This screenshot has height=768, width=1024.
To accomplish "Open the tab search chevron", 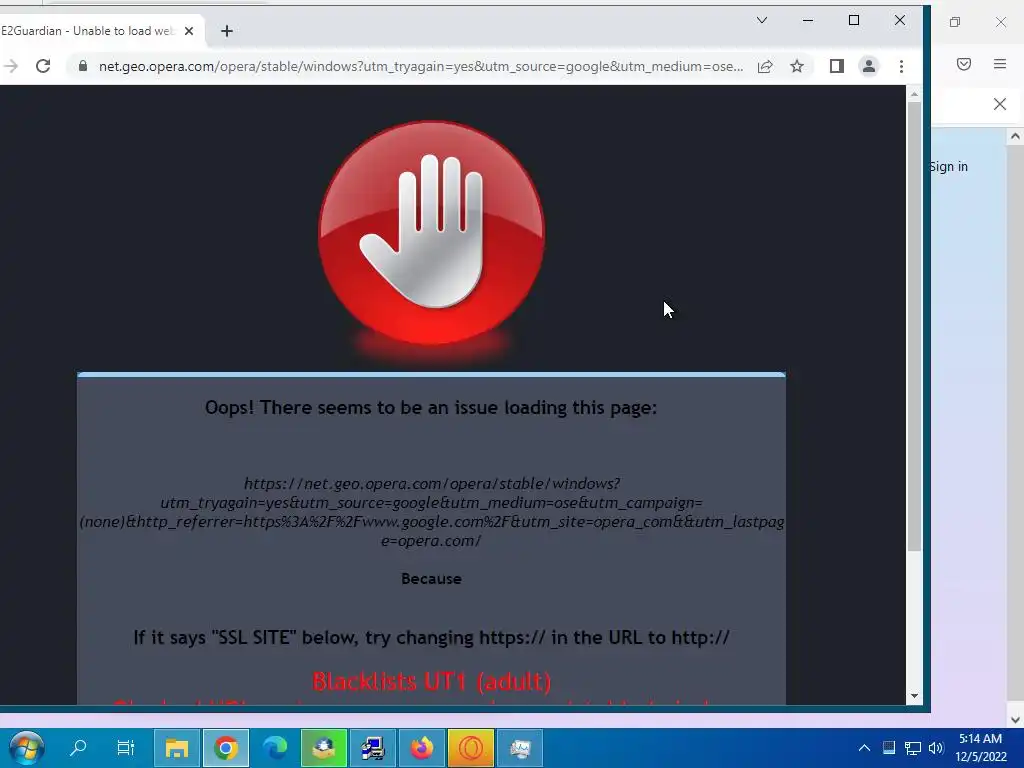I will coord(761,20).
